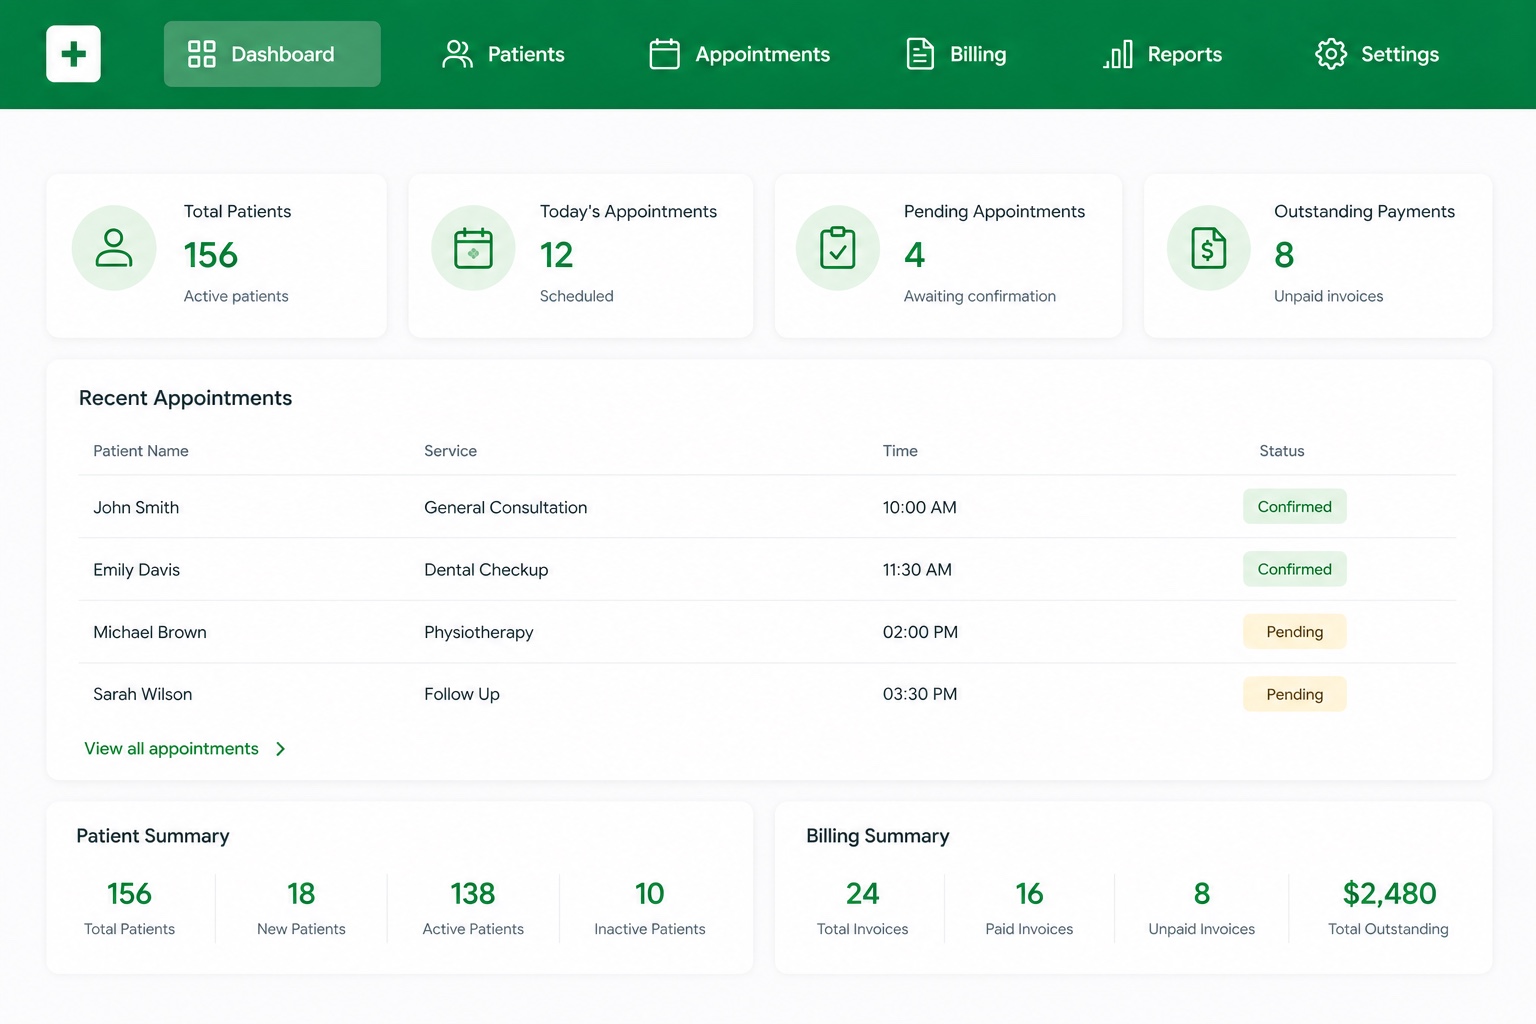Select Pending Appointments value 4
This screenshot has height=1024, width=1536.
[914, 255]
